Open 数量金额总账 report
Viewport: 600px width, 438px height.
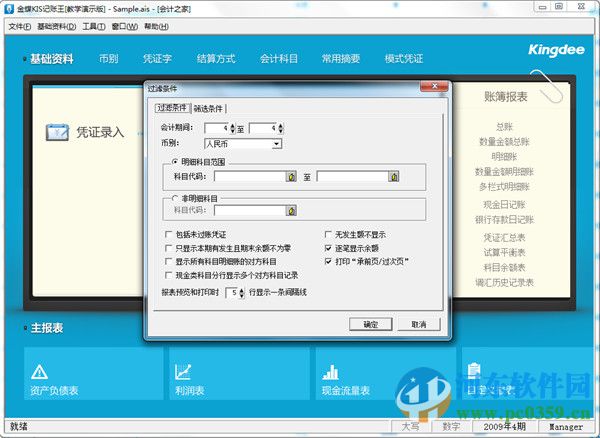(504, 142)
